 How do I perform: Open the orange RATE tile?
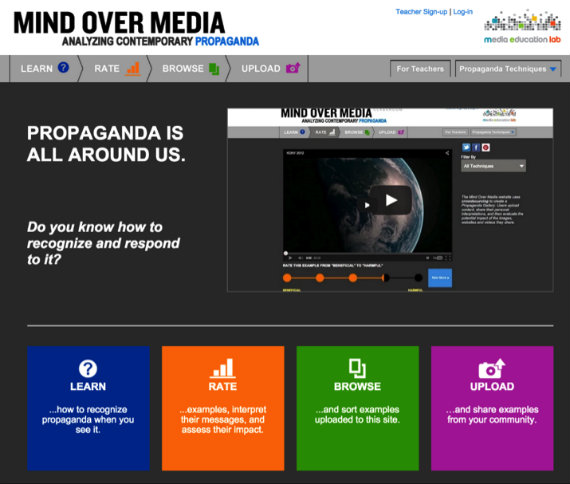pos(223,408)
